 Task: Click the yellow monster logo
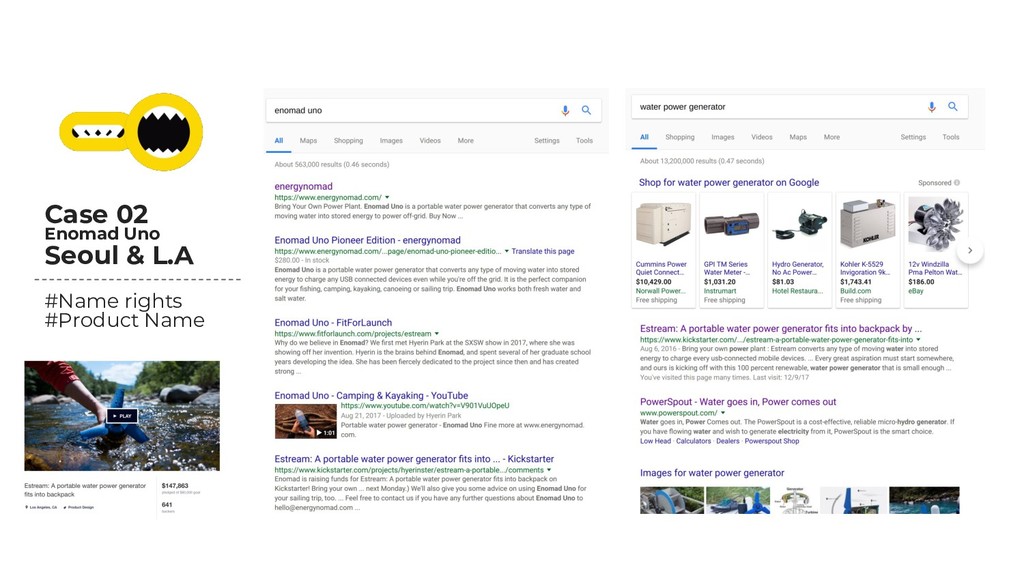pyautogui.click(x=131, y=131)
